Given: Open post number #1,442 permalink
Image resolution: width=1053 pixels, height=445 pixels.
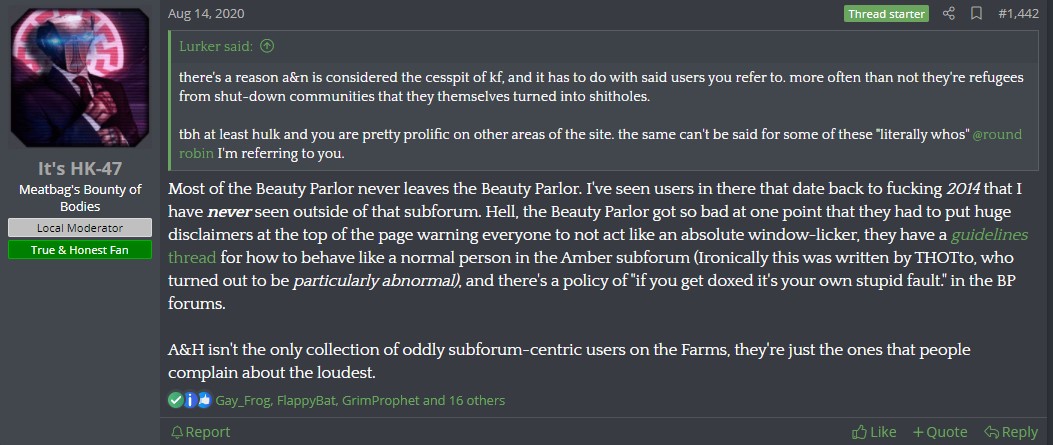Looking at the screenshot, I should click(1018, 13).
